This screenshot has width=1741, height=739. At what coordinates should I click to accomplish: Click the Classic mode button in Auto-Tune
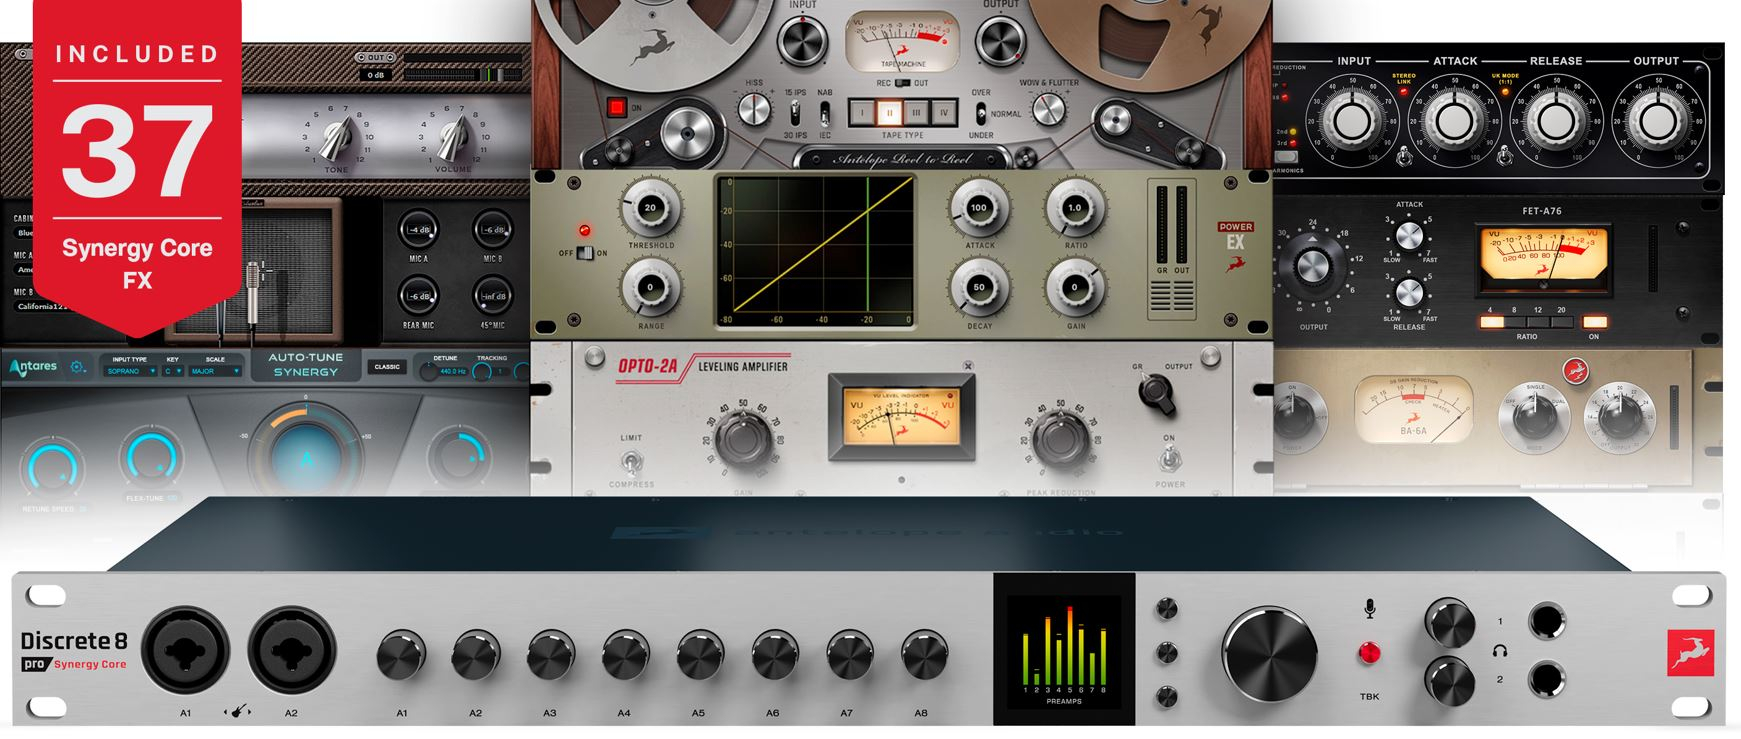[x=387, y=367]
